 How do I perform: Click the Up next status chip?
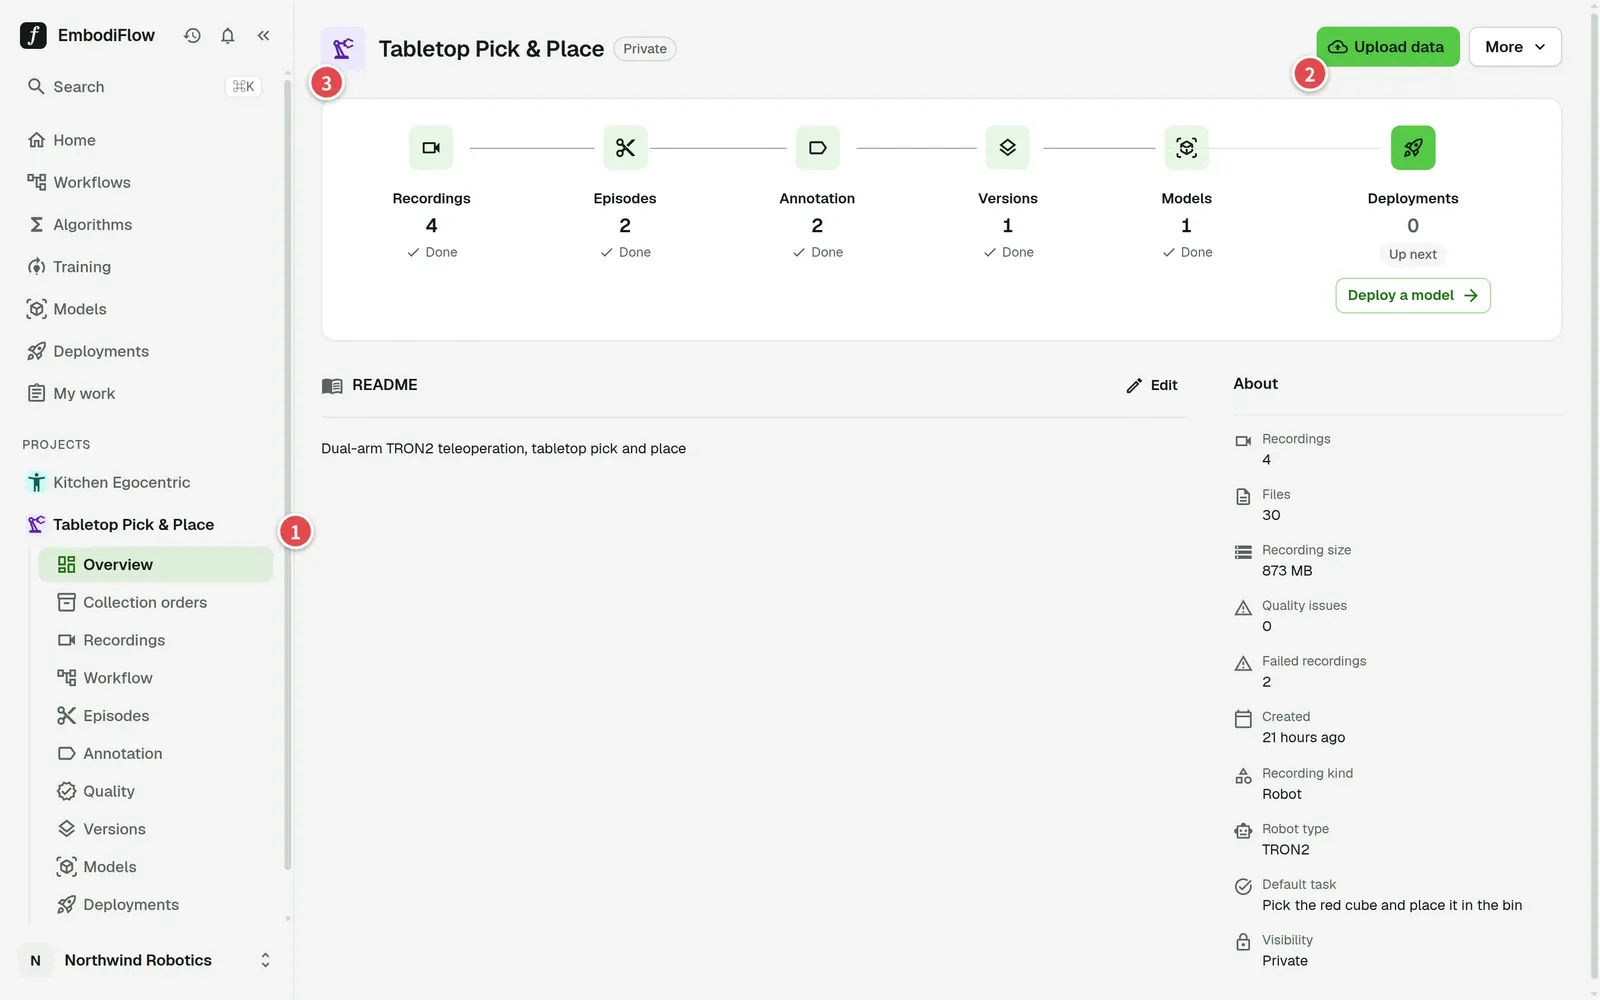pos(1412,254)
